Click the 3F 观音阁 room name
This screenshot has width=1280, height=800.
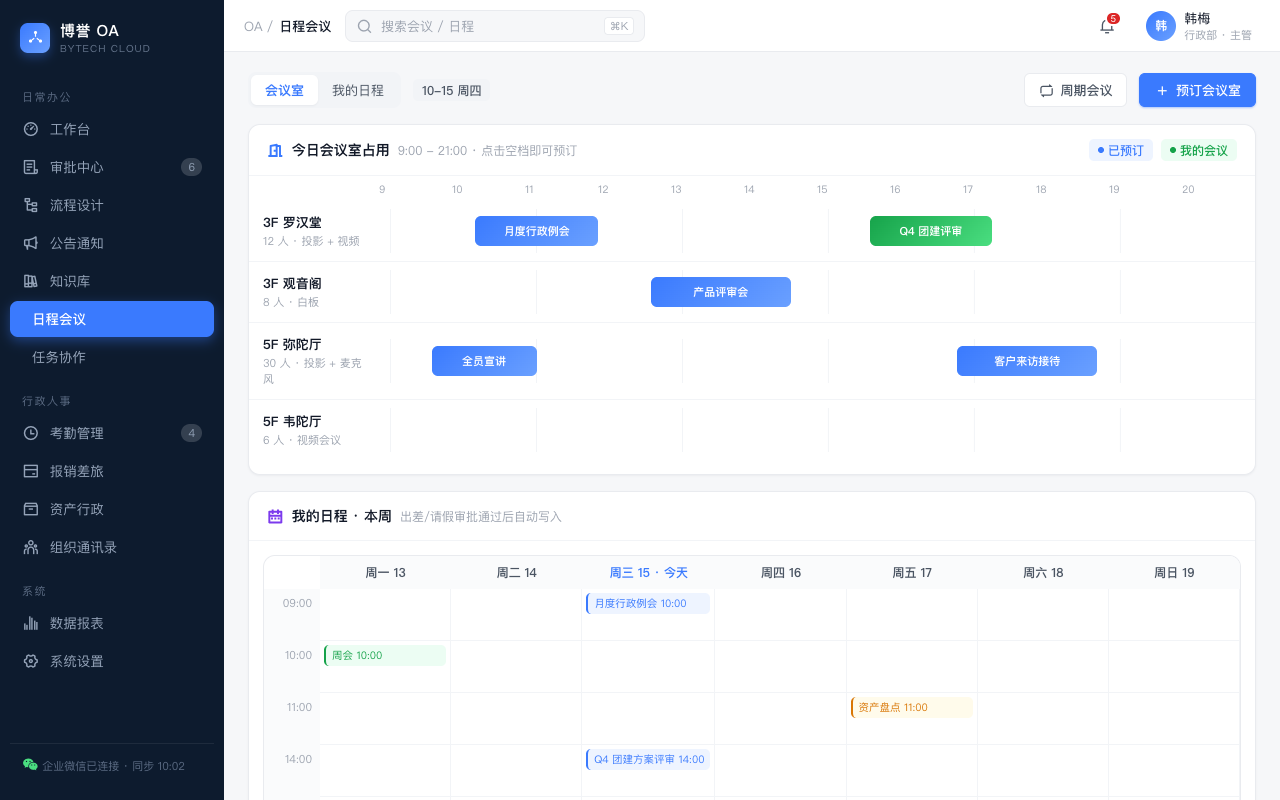pos(292,284)
